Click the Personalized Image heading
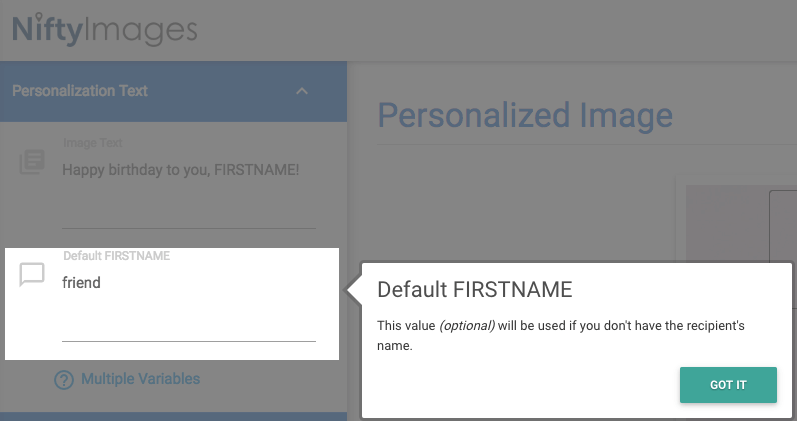 tap(525, 115)
